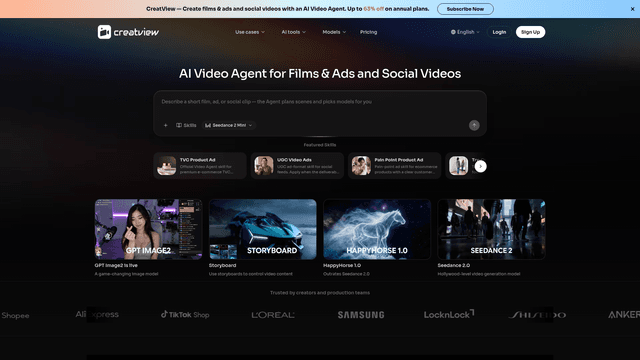Expand the Models menu
640x360 pixels.
click(x=334, y=32)
